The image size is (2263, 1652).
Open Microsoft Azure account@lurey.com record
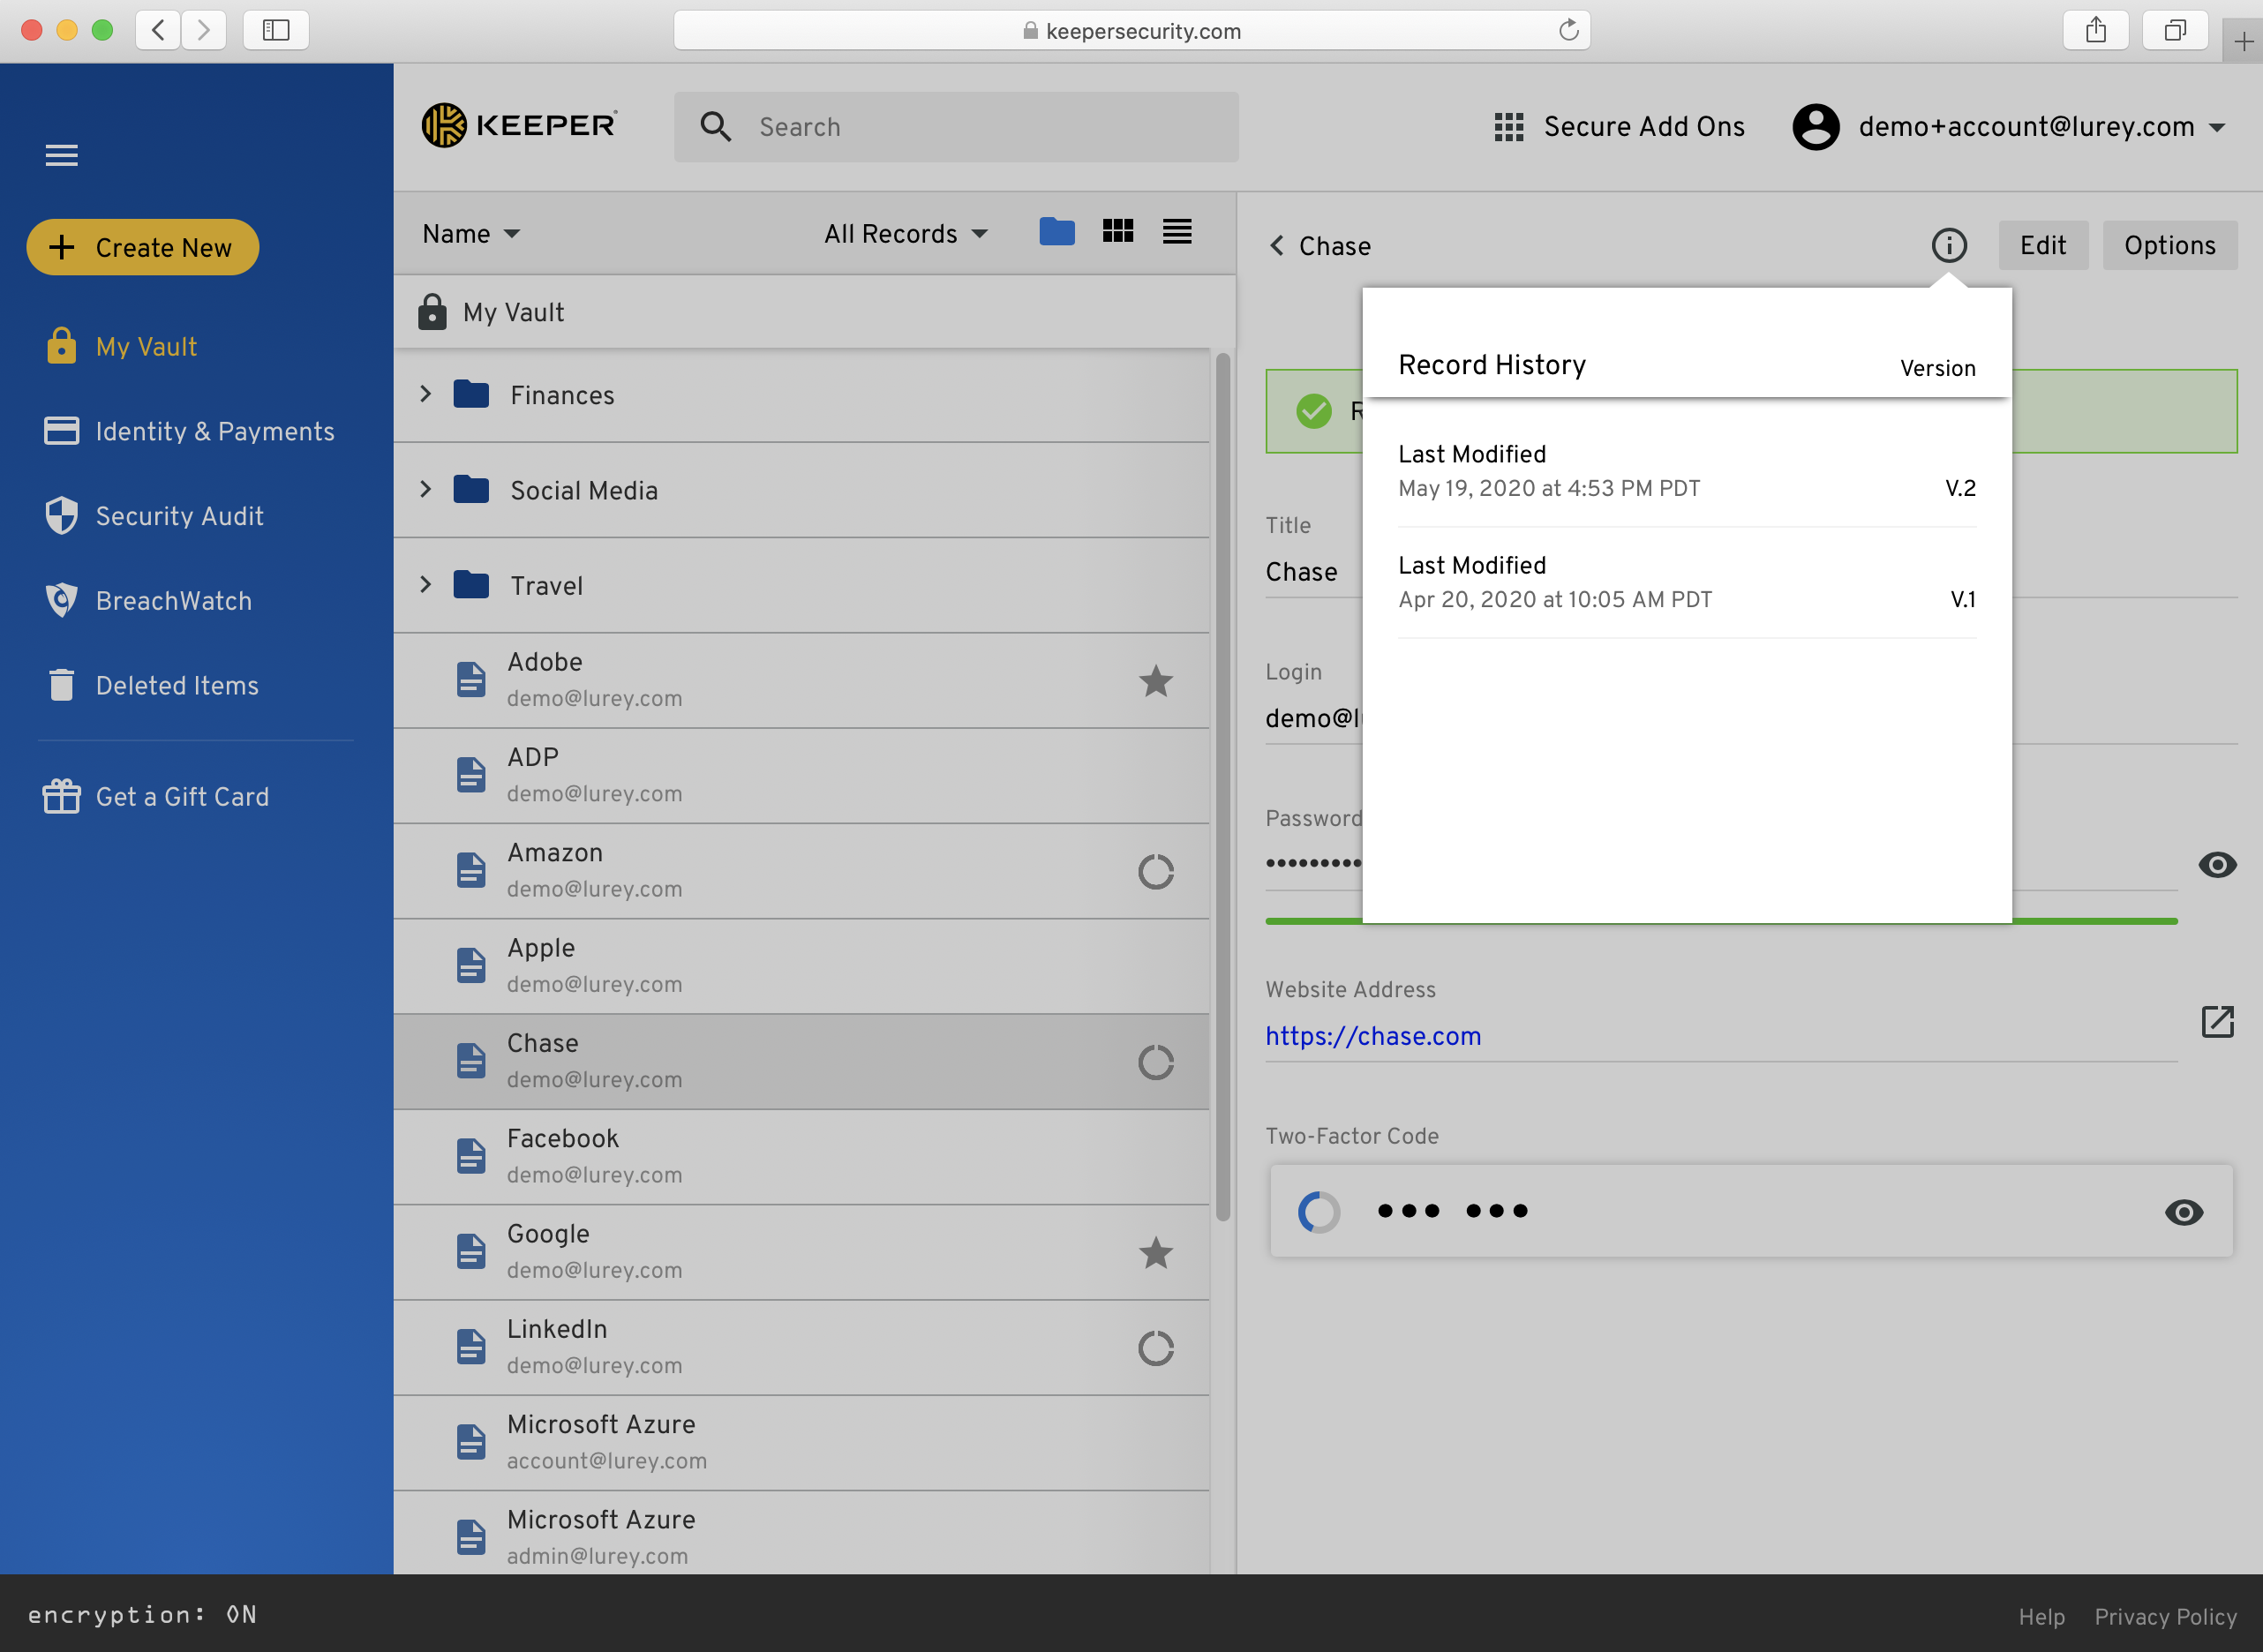point(801,1443)
